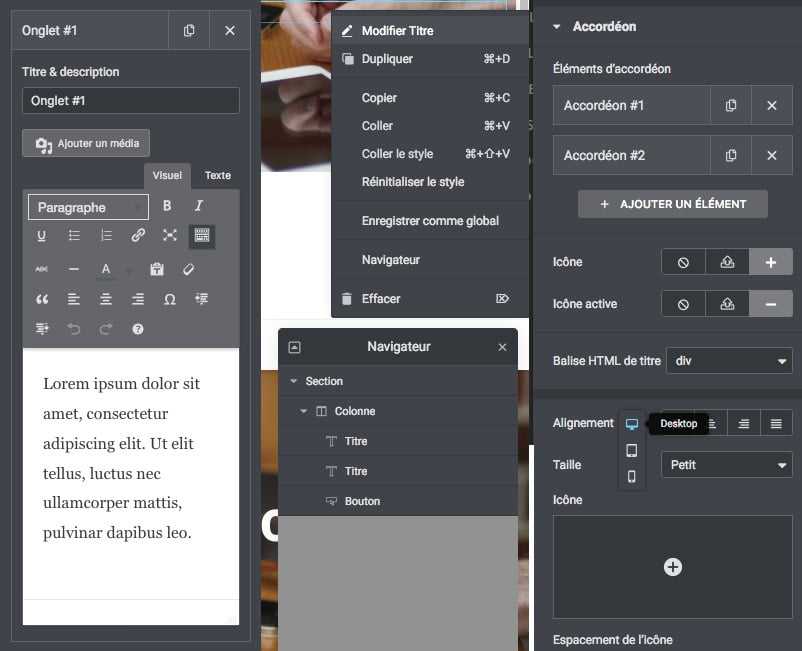Open the keyboard shortcuts help
802x651 pixels.
(138, 329)
